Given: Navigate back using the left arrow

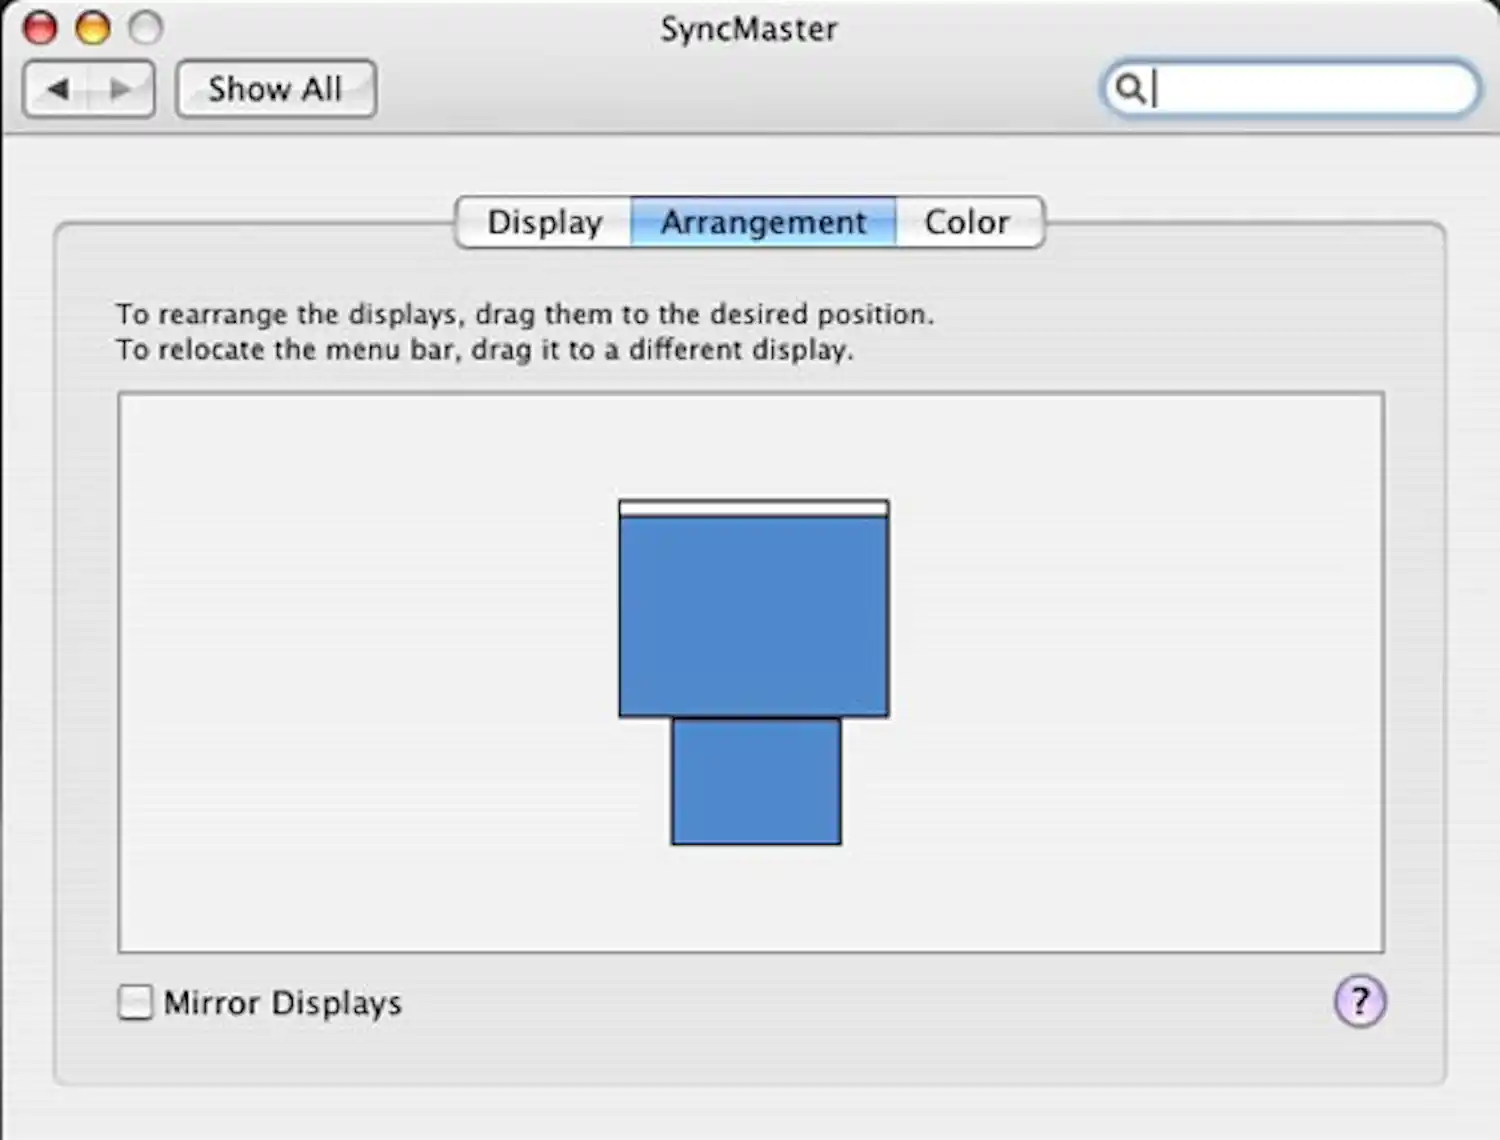Looking at the screenshot, I should (57, 89).
